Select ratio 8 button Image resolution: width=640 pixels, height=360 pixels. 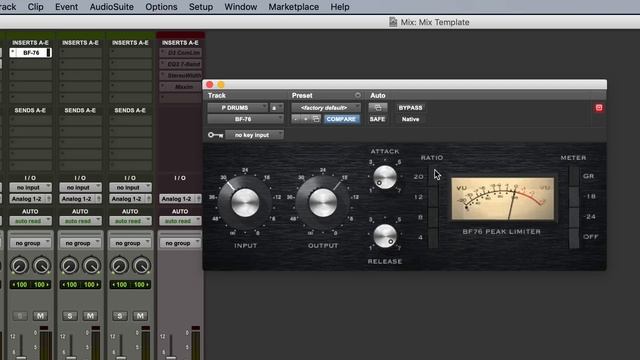tap(433, 217)
